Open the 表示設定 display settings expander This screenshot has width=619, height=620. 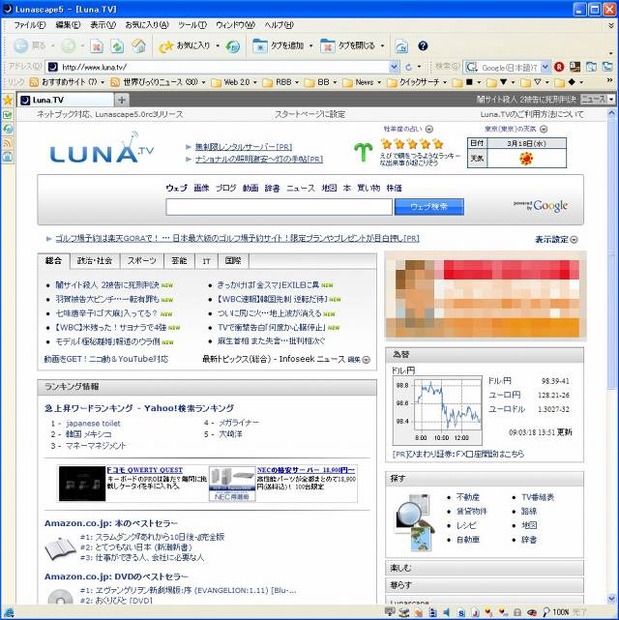pyautogui.click(x=556, y=239)
